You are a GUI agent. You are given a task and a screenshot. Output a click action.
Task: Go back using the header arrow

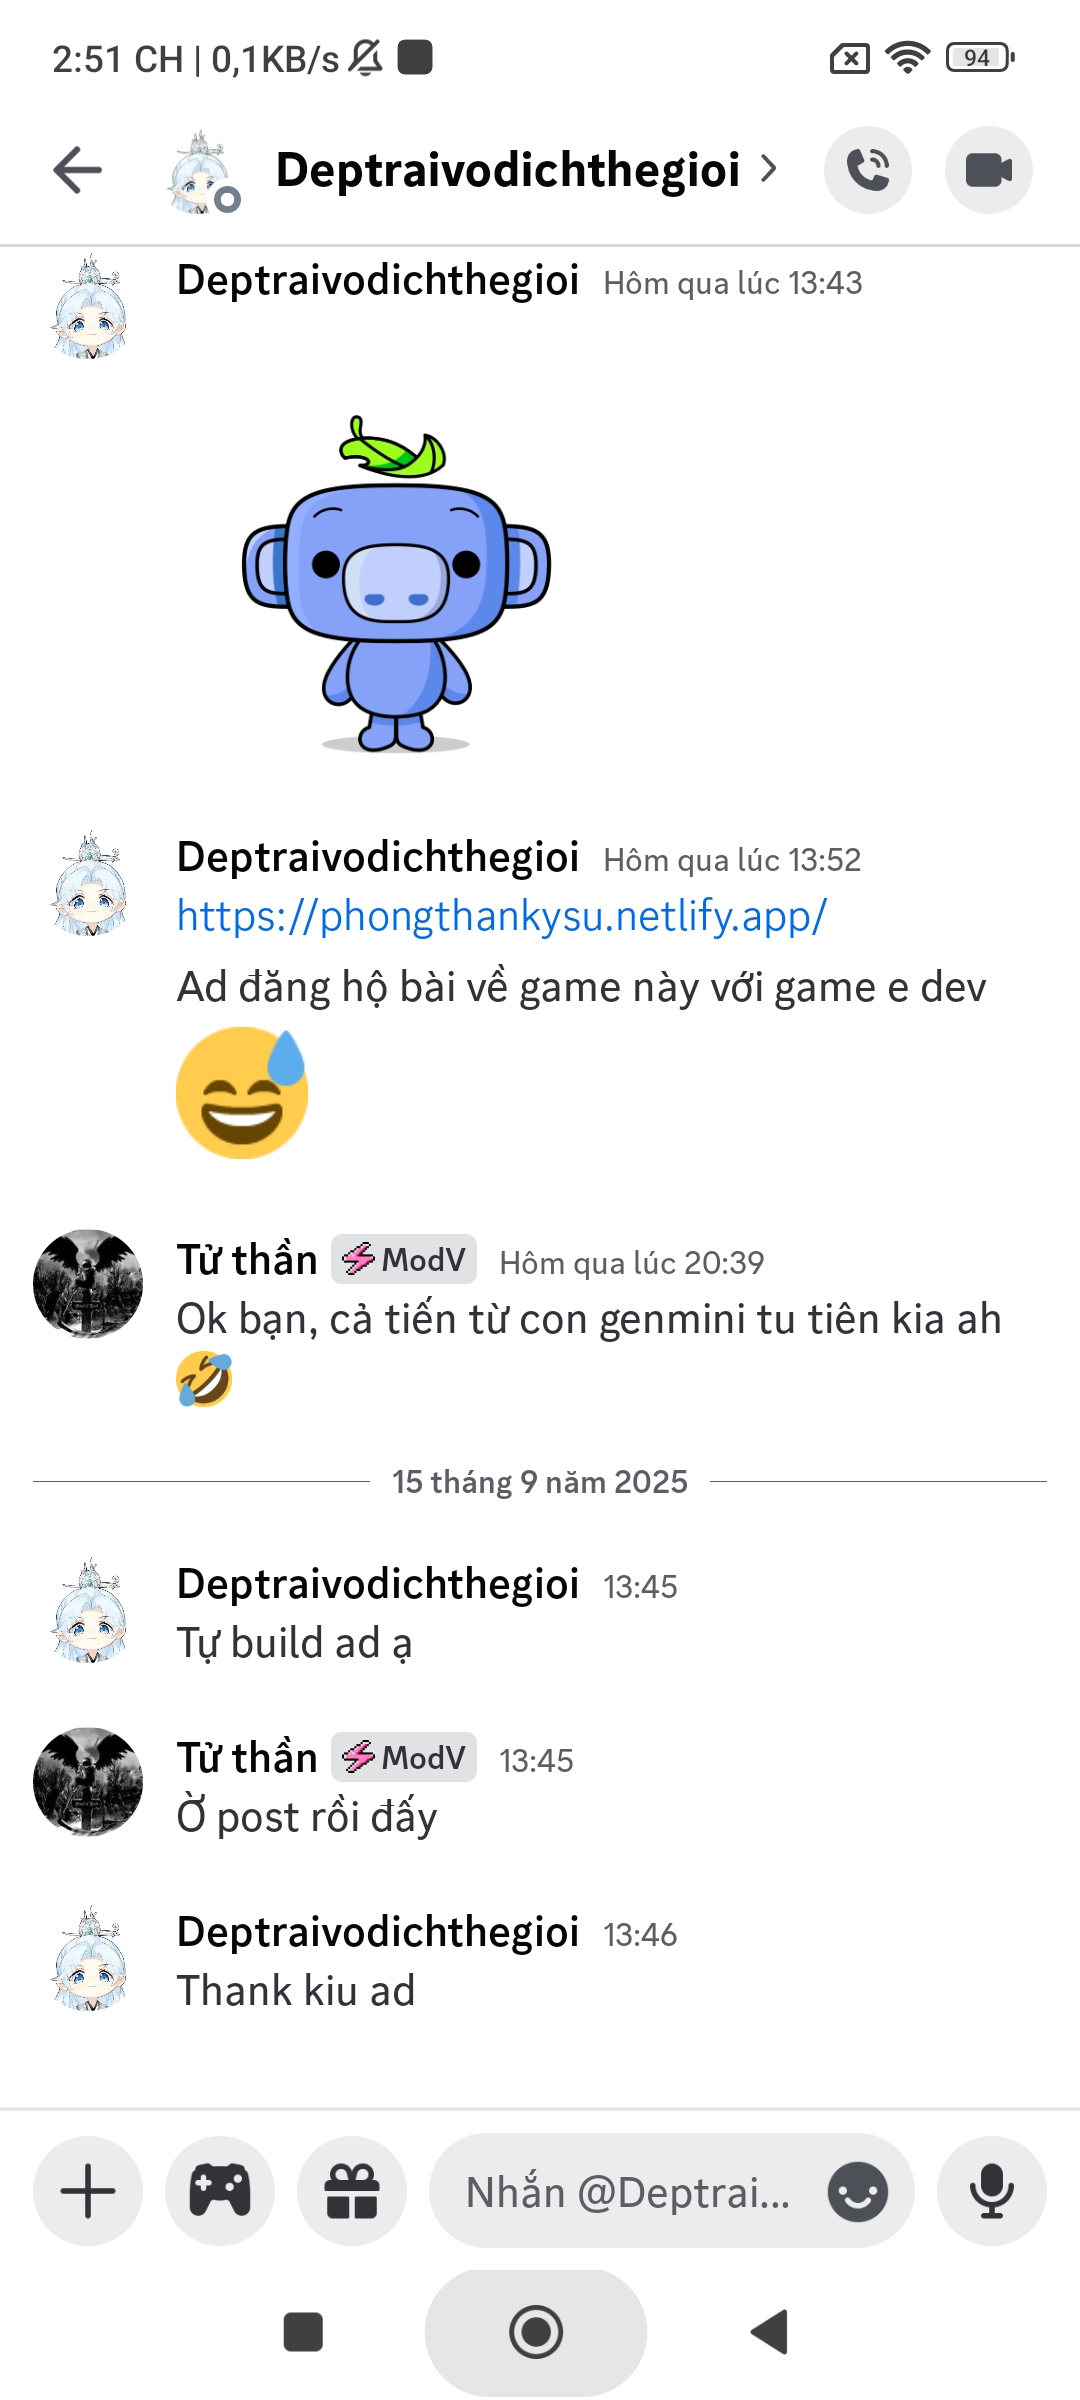tap(78, 170)
